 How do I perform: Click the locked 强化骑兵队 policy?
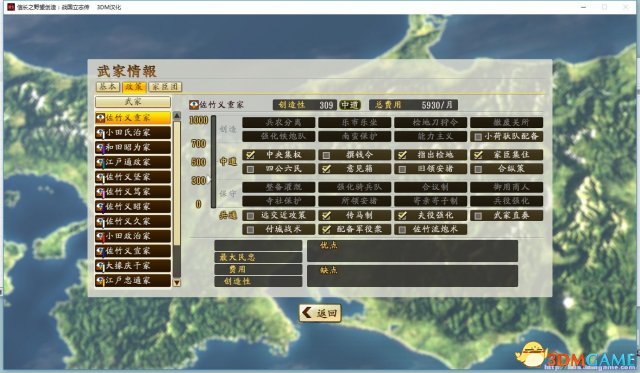pyautogui.click(x=355, y=187)
